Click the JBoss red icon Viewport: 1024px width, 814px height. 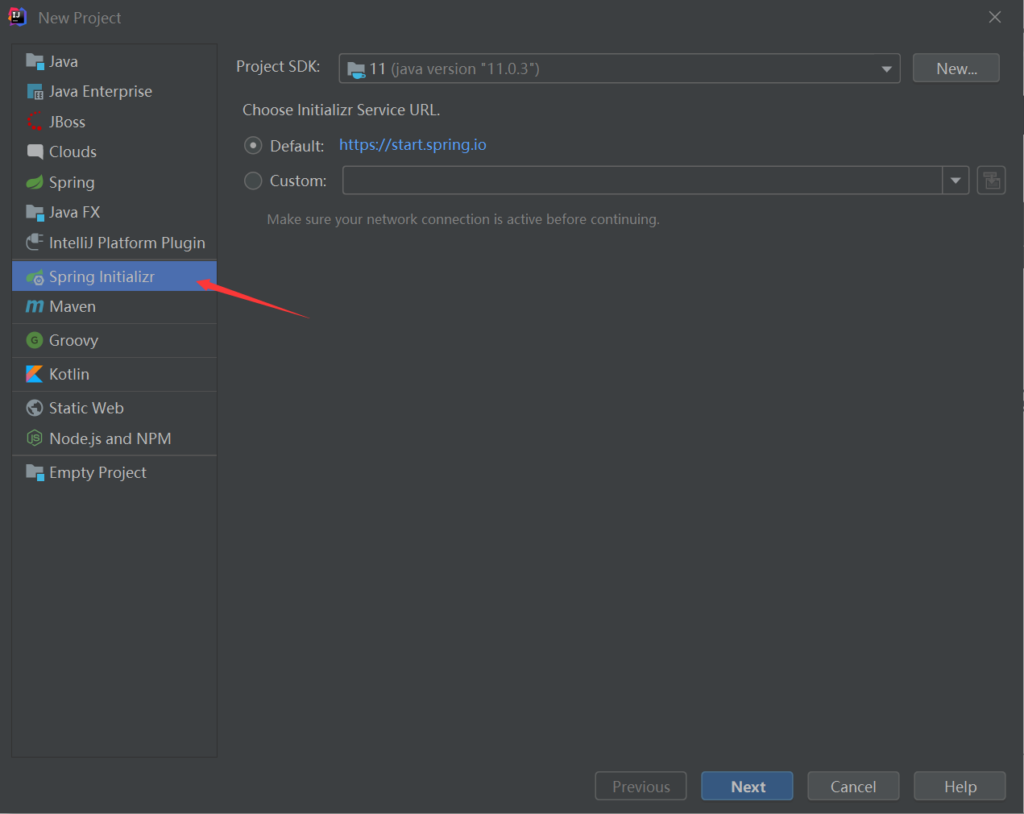pyautogui.click(x=35, y=122)
